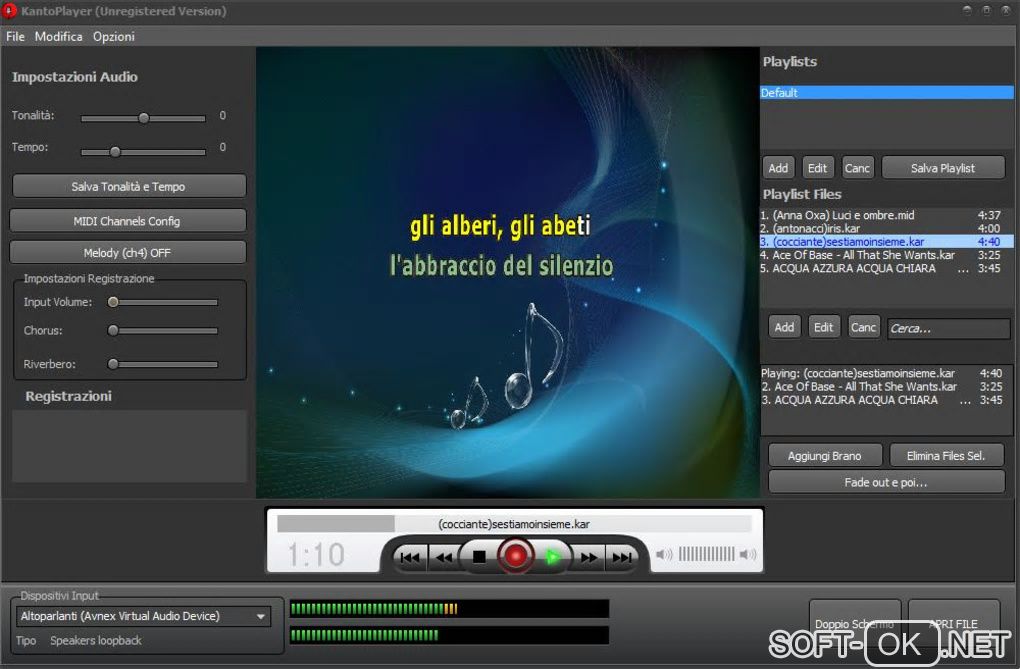Screen dimensions: 1020x669
Task: Stop playback with the square button
Action: click(479, 557)
